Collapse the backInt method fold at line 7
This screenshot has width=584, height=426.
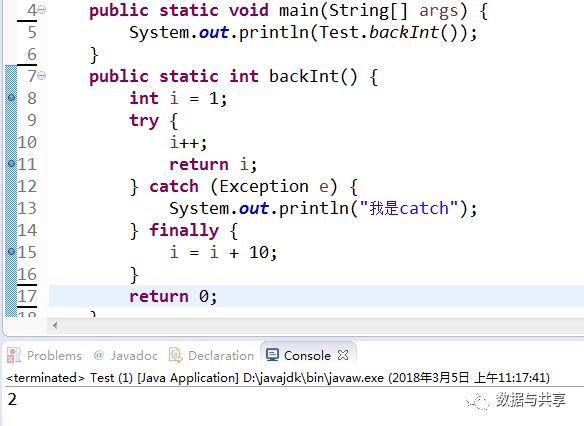(42, 76)
